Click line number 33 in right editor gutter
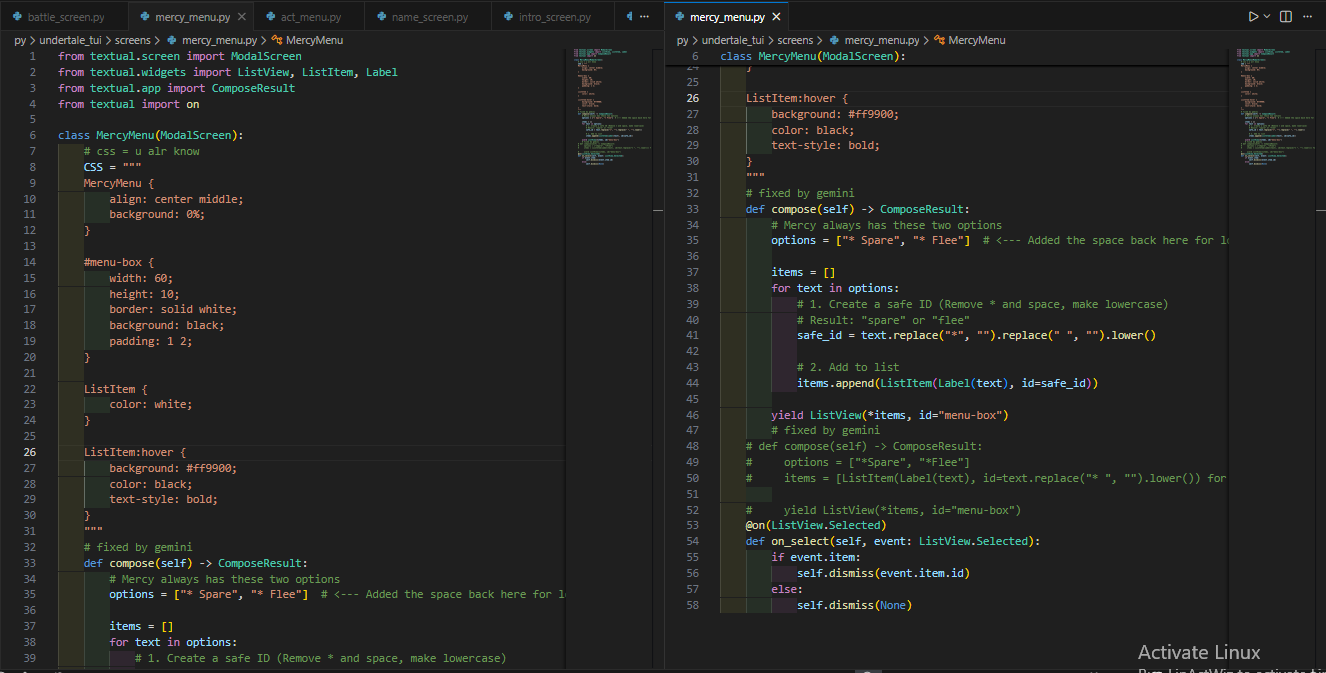Image resolution: width=1326 pixels, height=673 pixels. (693, 209)
